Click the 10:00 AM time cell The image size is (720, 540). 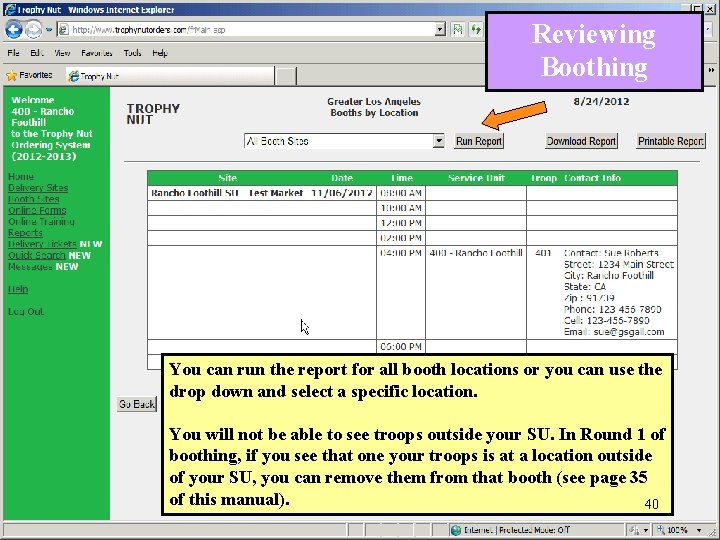coord(401,208)
